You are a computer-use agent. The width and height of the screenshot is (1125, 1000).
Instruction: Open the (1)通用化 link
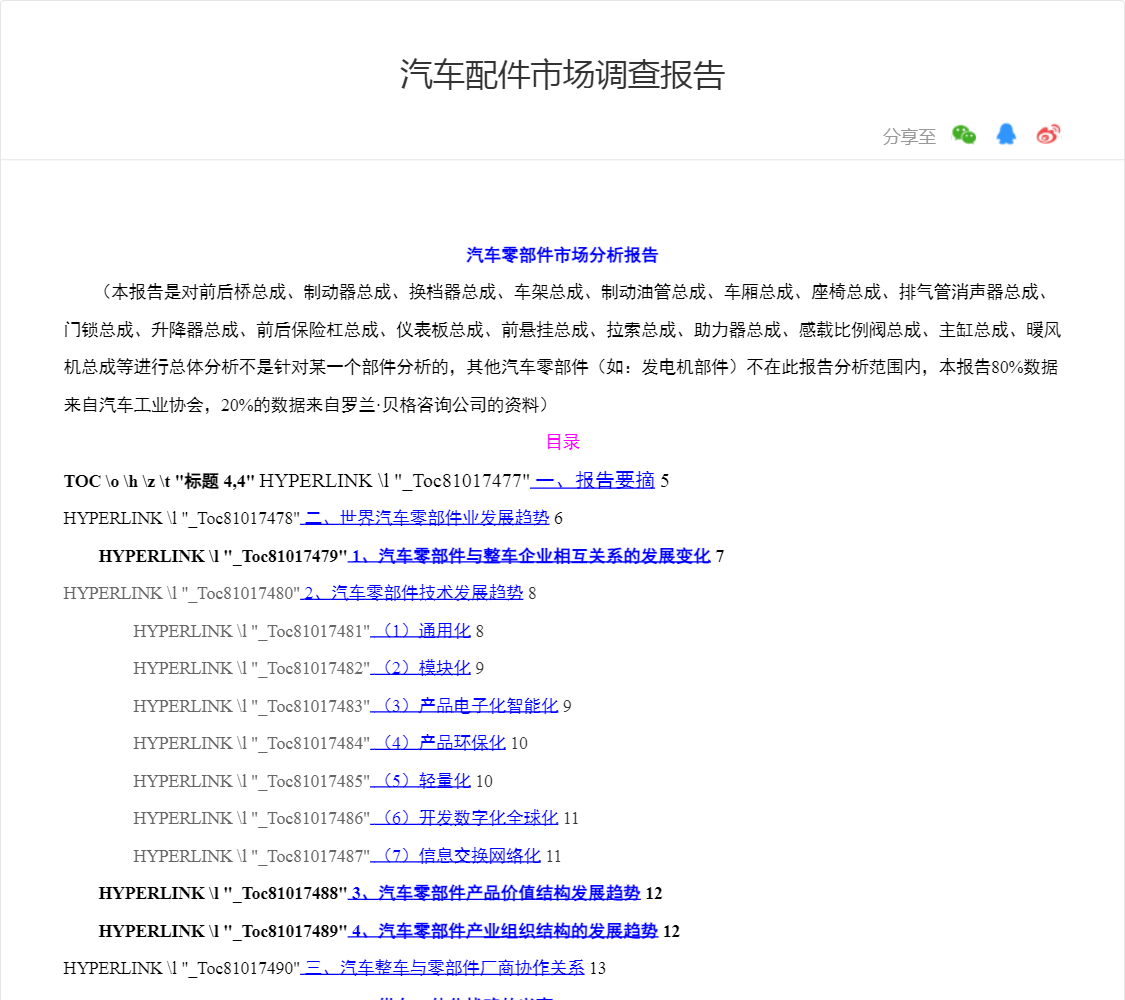click(x=420, y=631)
